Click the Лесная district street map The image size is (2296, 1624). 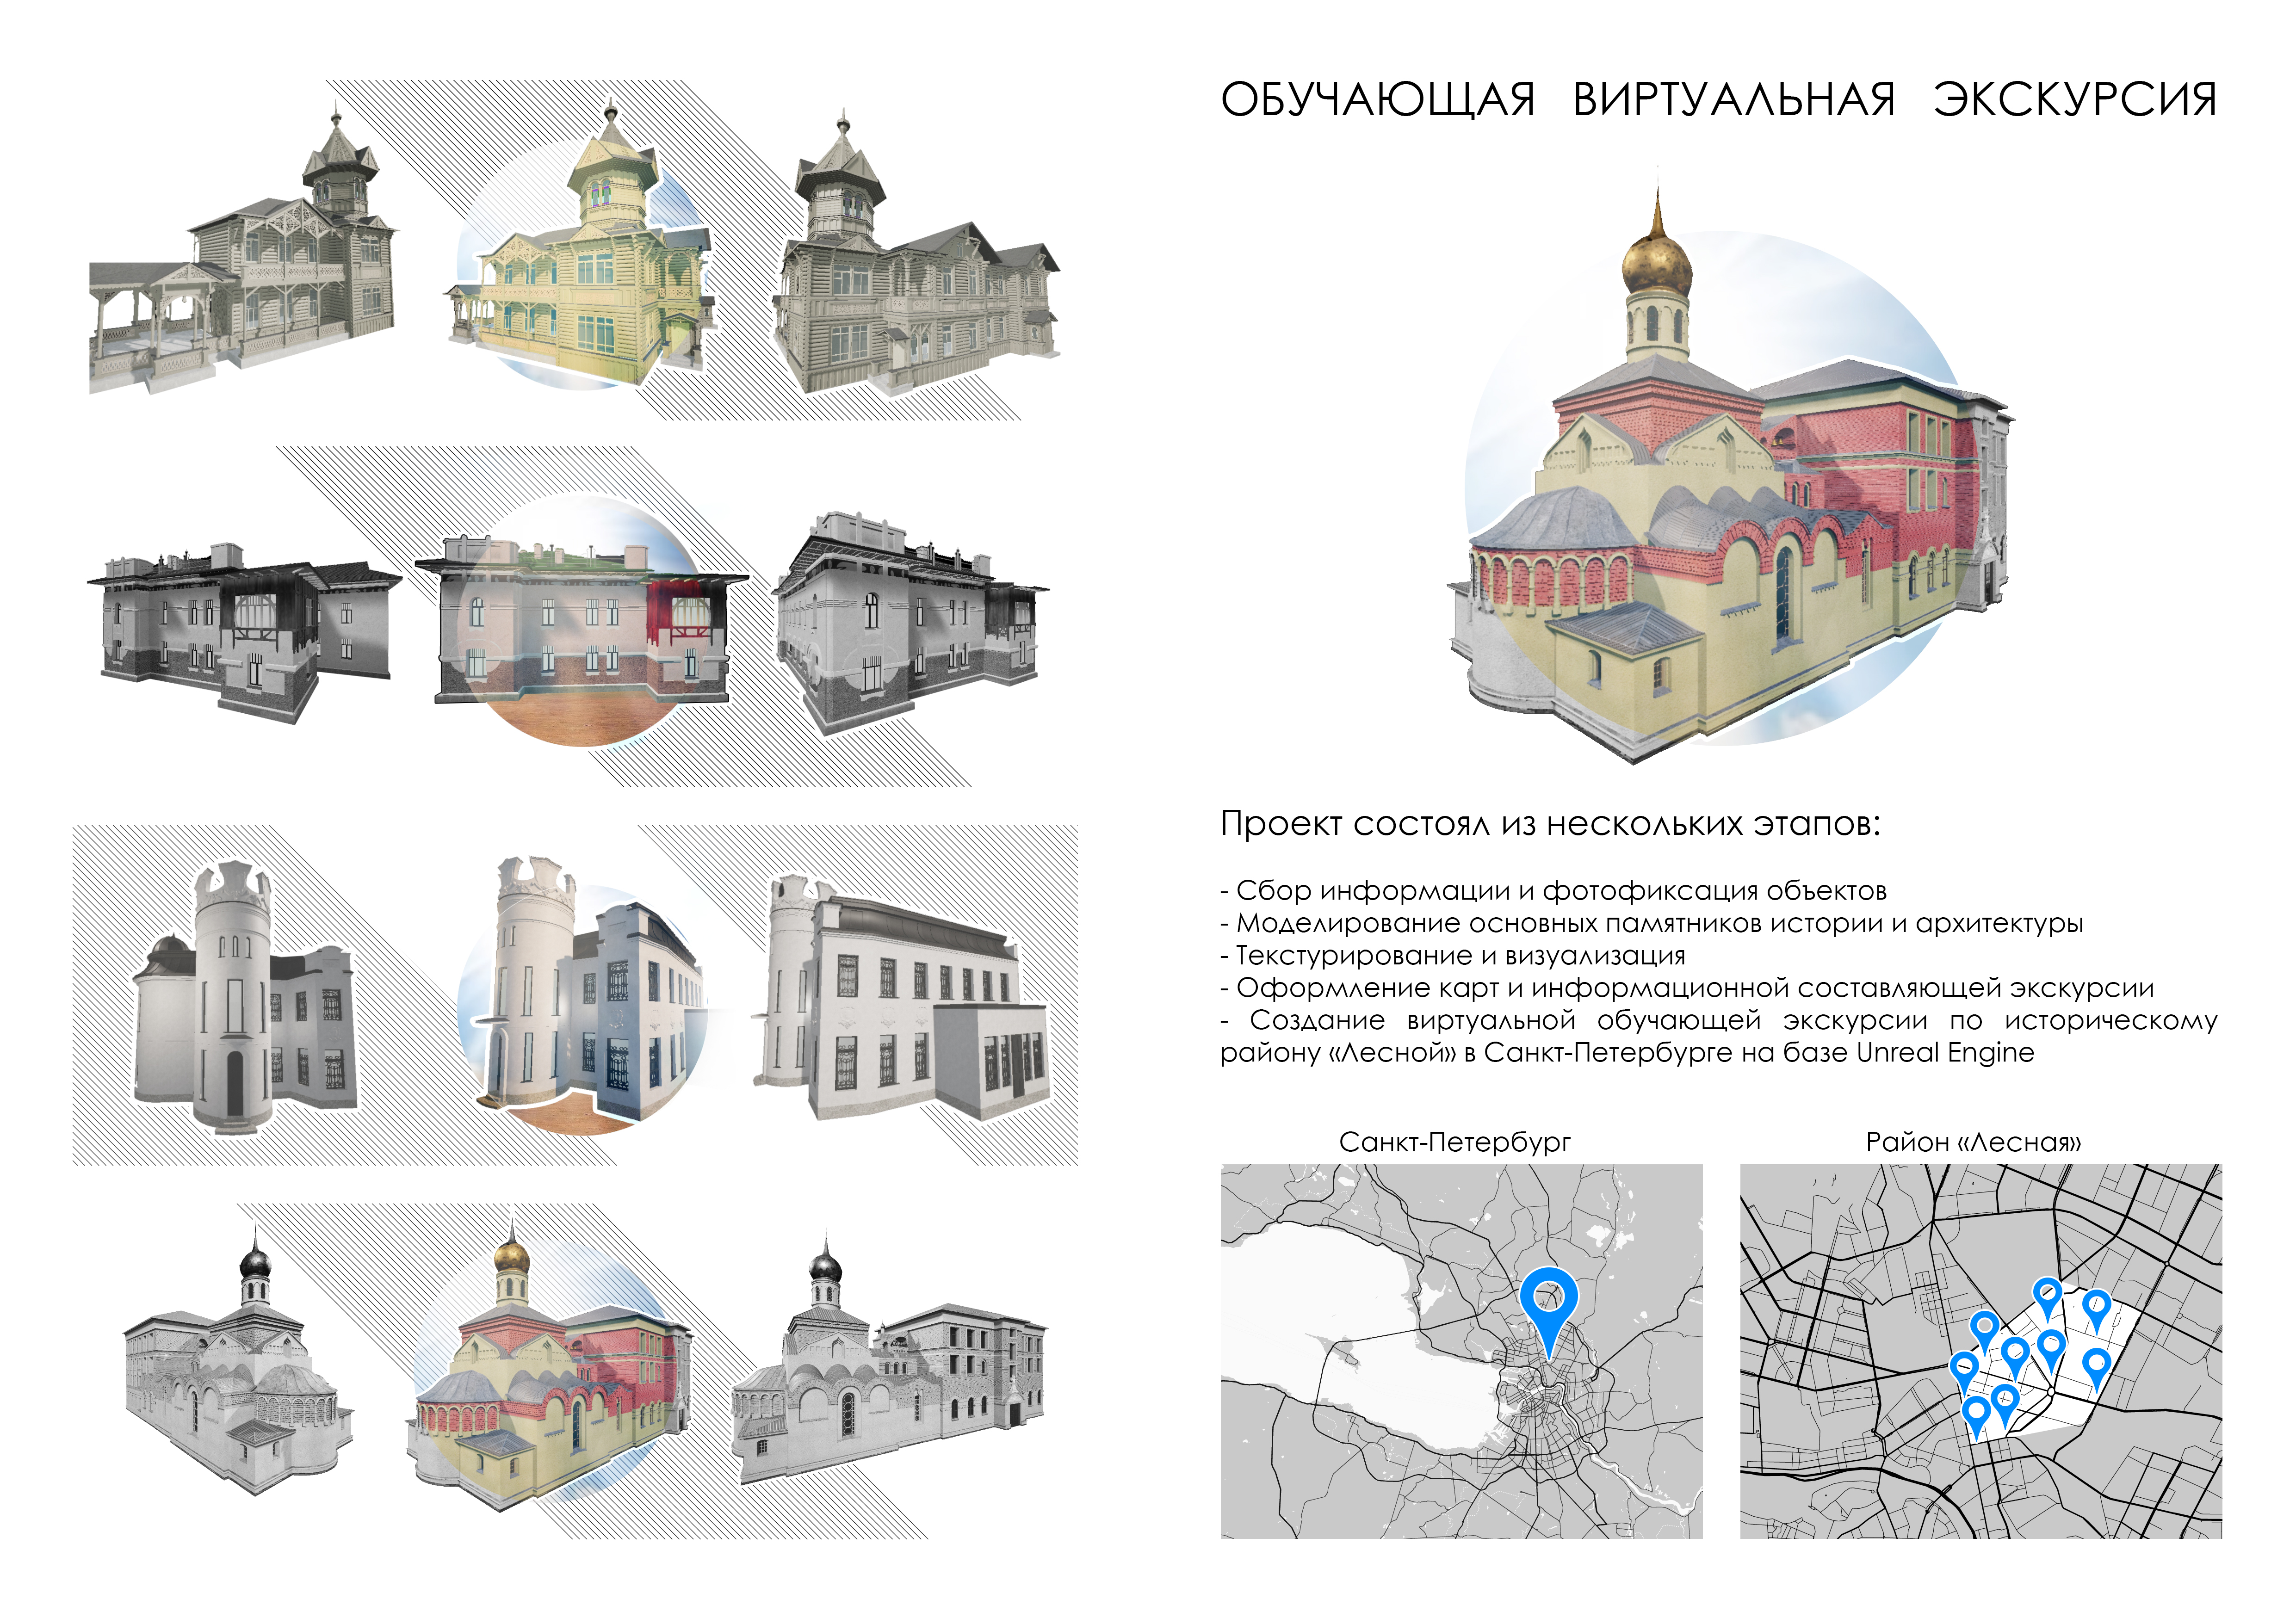1981,1351
